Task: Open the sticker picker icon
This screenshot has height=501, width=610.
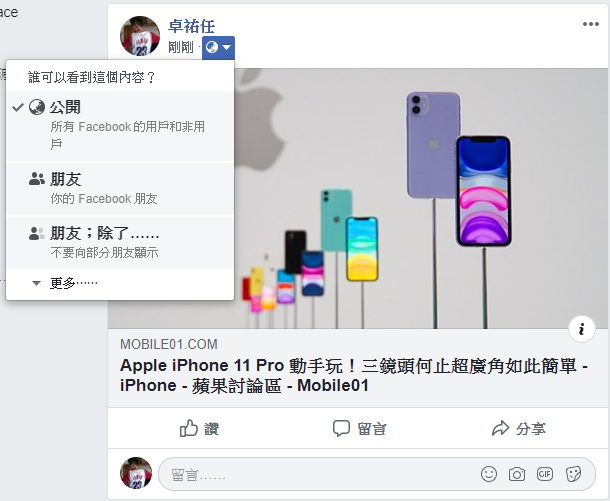Action: tap(573, 474)
